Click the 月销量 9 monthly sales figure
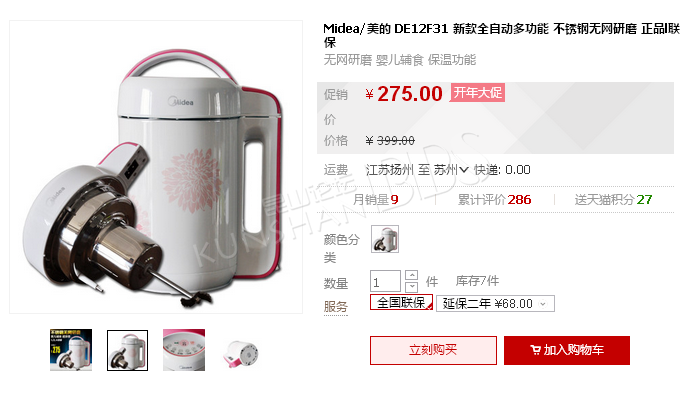The height and width of the screenshot is (401, 685). click(376, 200)
